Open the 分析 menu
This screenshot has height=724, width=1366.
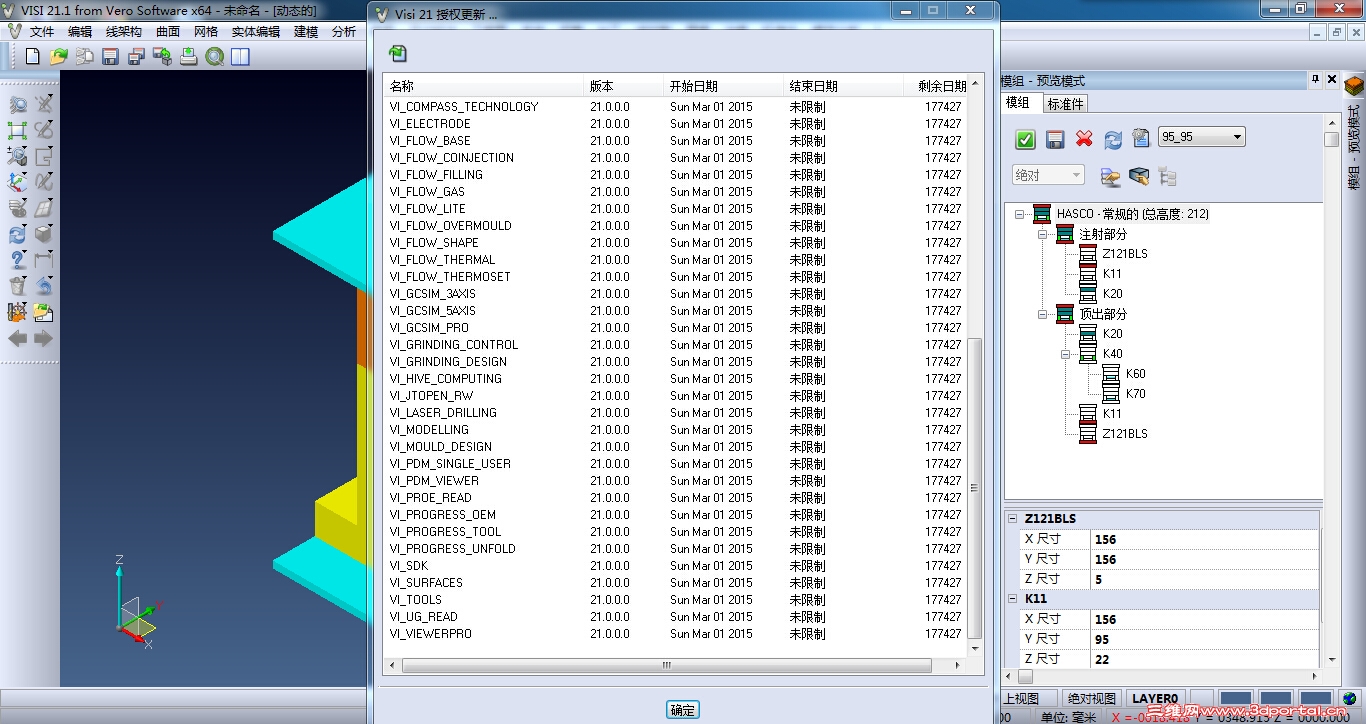pos(344,32)
